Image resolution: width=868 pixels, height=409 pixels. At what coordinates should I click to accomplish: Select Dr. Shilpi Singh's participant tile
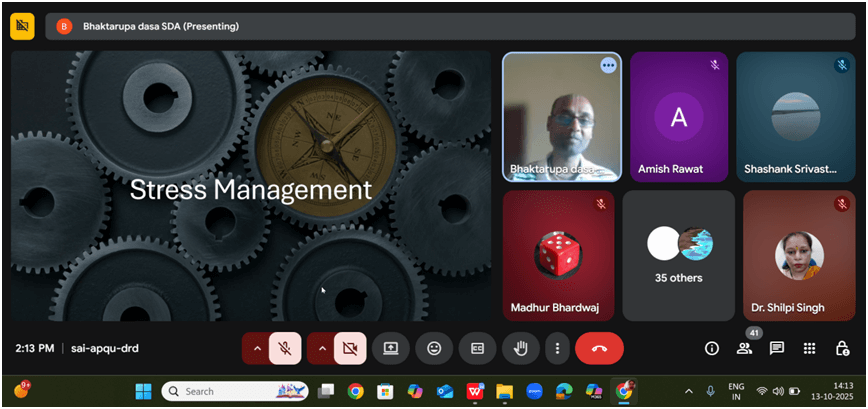coord(799,255)
